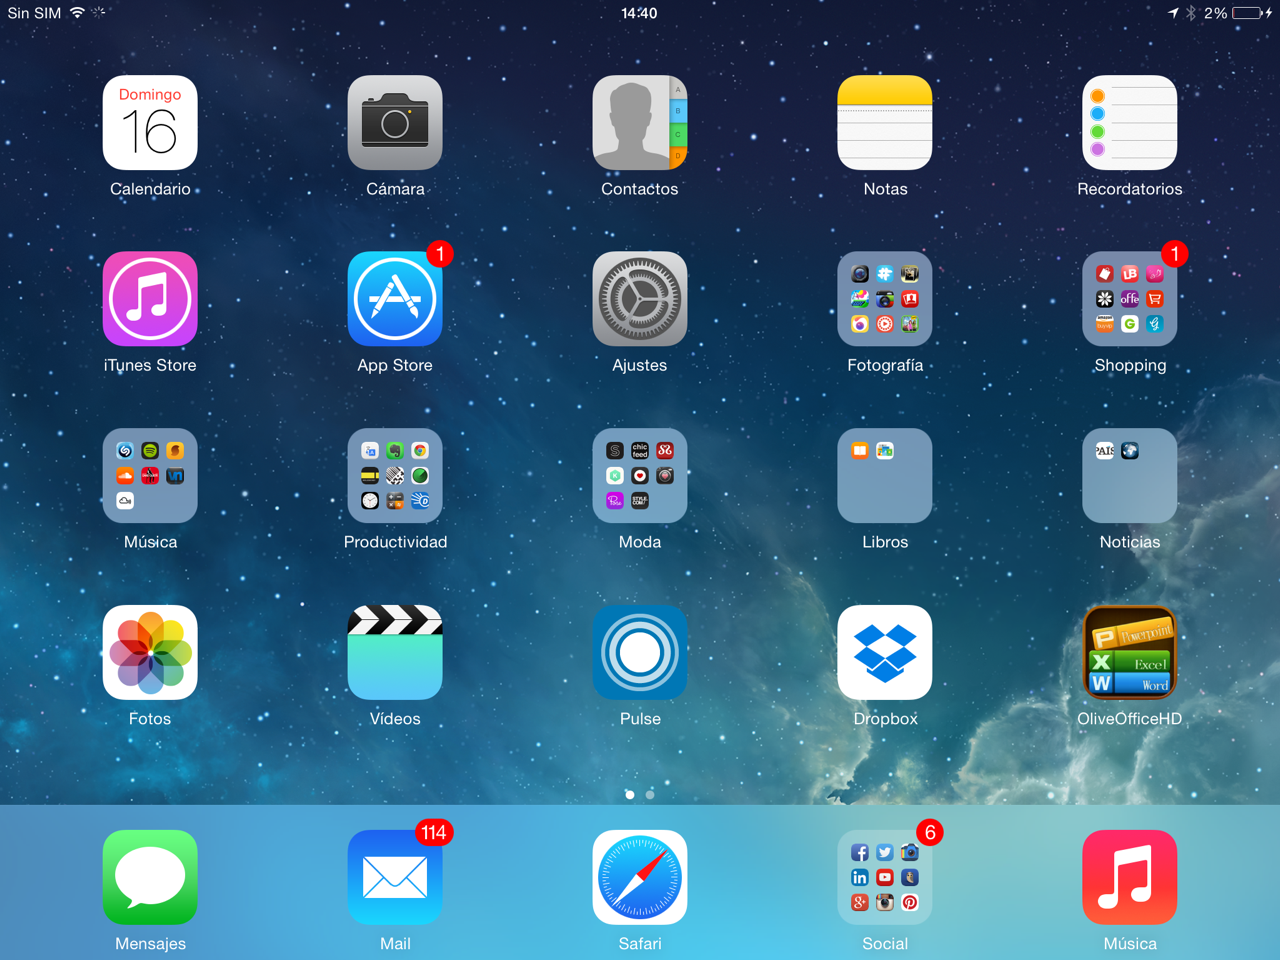This screenshot has height=960, width=1280.
Task: Open the Recordatorios app
Action: [x=1130, y=123]
